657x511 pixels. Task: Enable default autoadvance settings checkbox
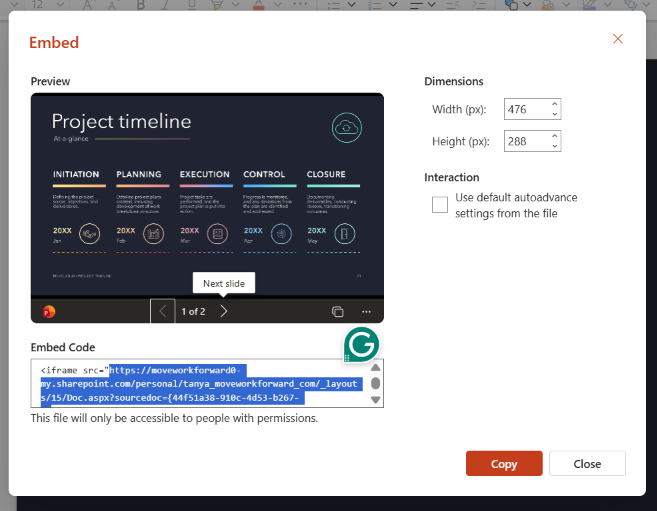[440, 205]
